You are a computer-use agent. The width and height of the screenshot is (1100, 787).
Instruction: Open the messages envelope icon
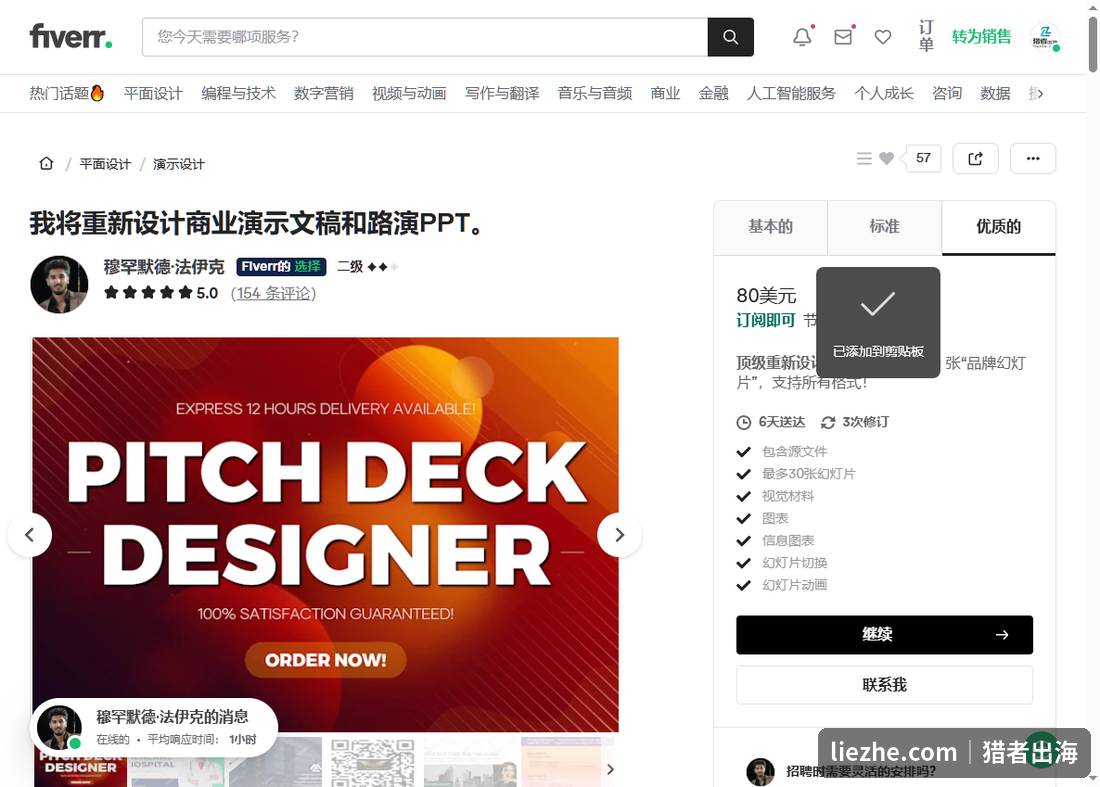(x=843, y=37)
